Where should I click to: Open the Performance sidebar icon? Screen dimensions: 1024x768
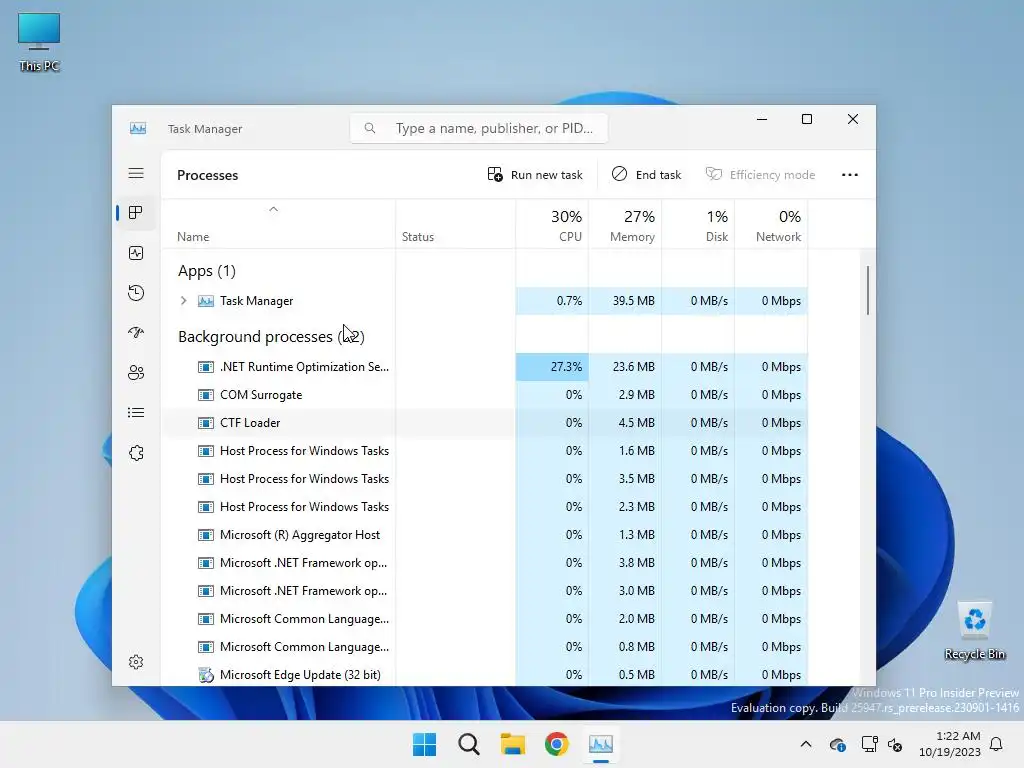coord(136,253)
